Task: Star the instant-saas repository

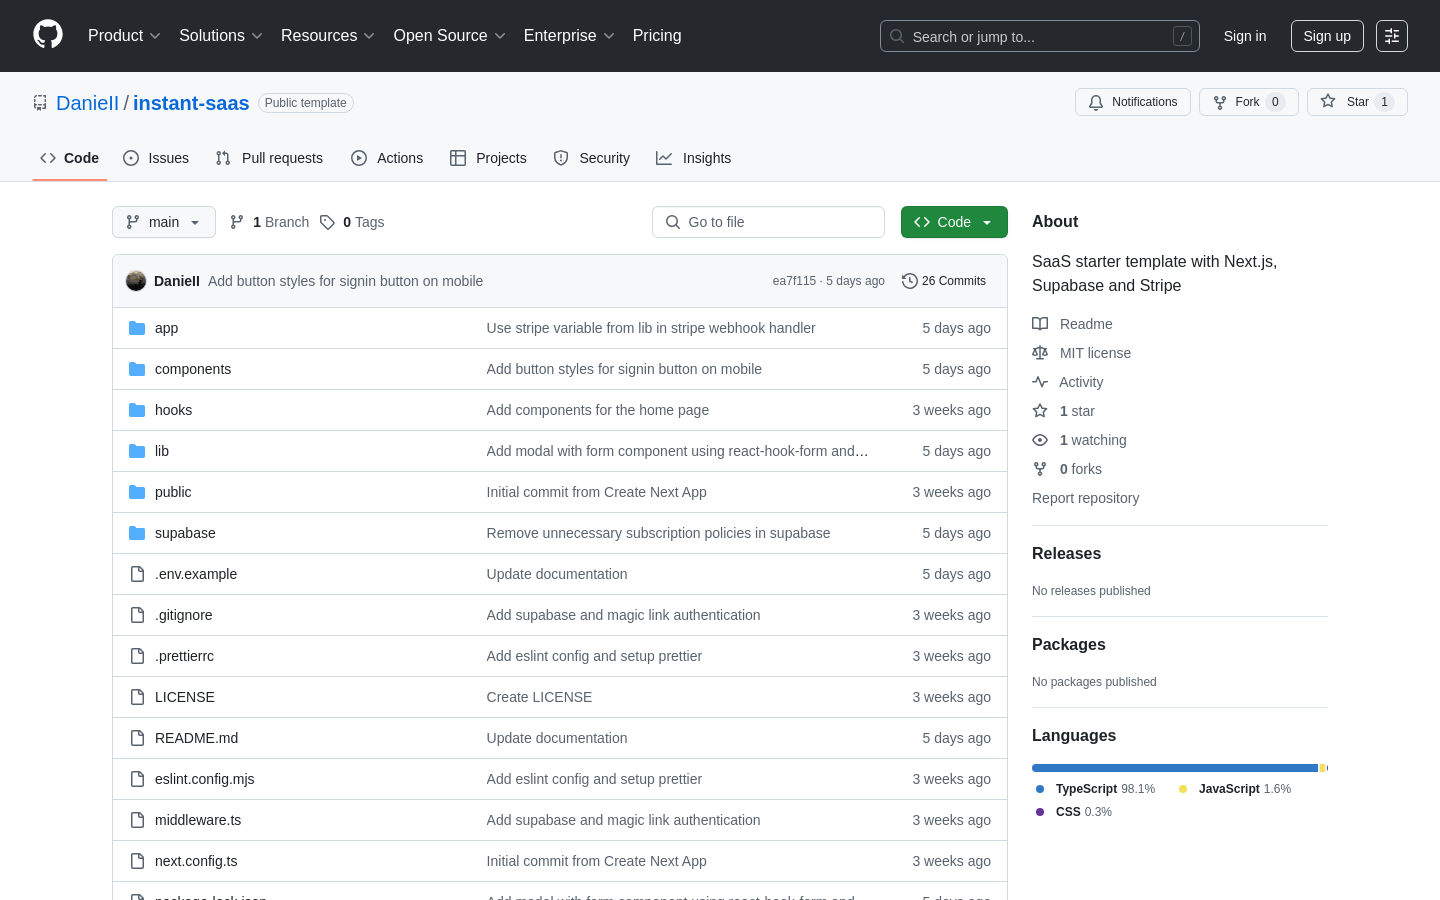Action: point(1357,102)
